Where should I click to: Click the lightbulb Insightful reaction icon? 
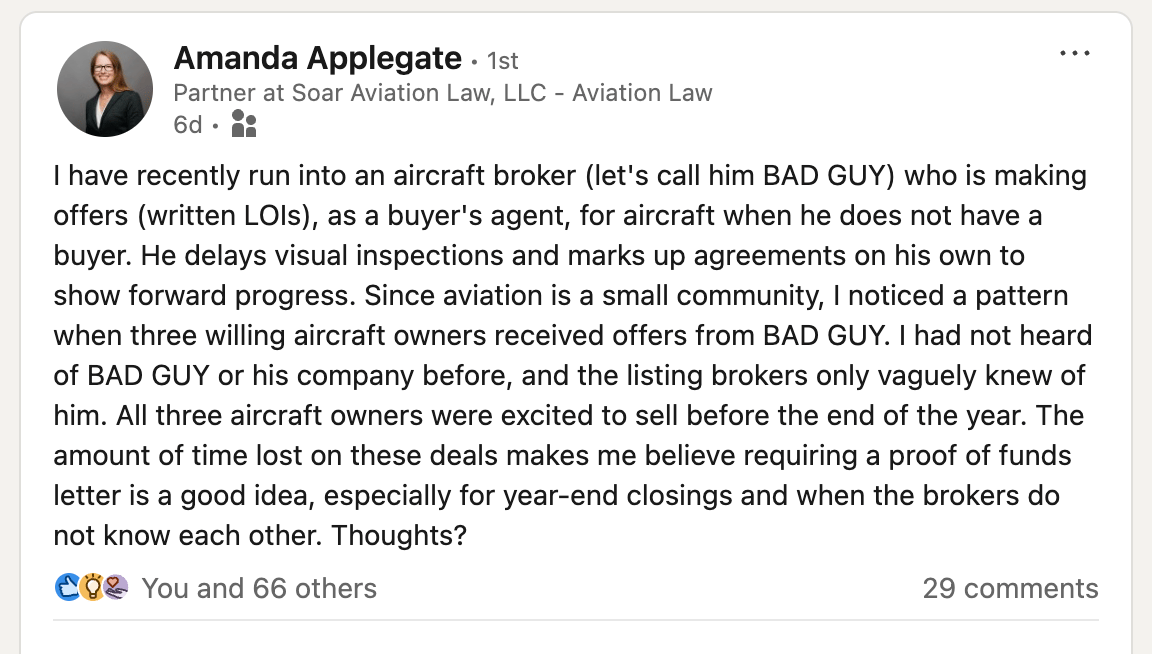coord(91,588)
